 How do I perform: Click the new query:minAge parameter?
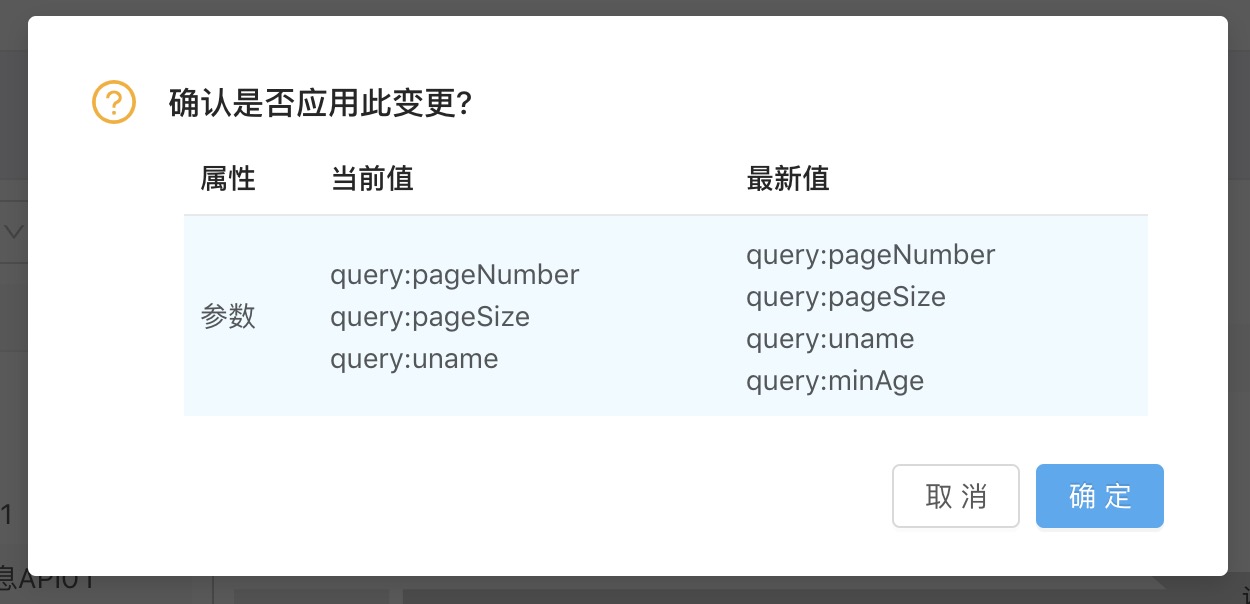(x=835, y=381)
